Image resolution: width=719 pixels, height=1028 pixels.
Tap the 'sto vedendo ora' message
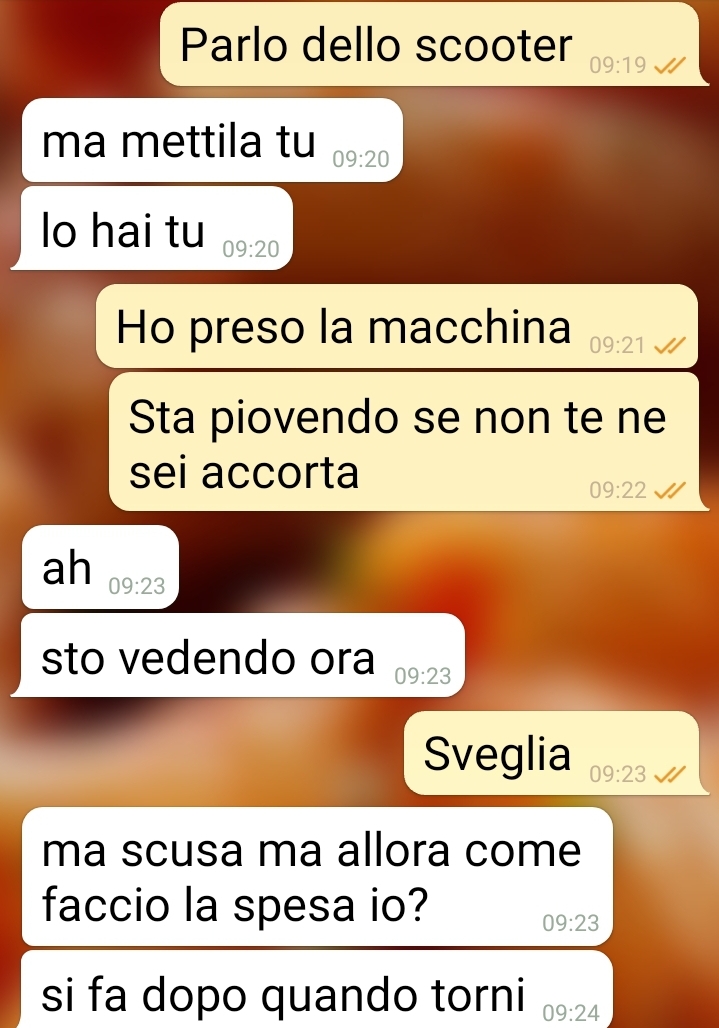[237, 655]
